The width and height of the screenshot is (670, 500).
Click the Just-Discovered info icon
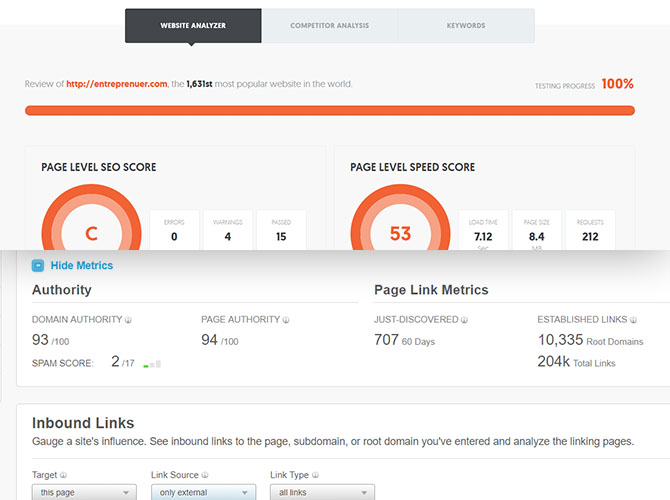[x=464, y=320]
